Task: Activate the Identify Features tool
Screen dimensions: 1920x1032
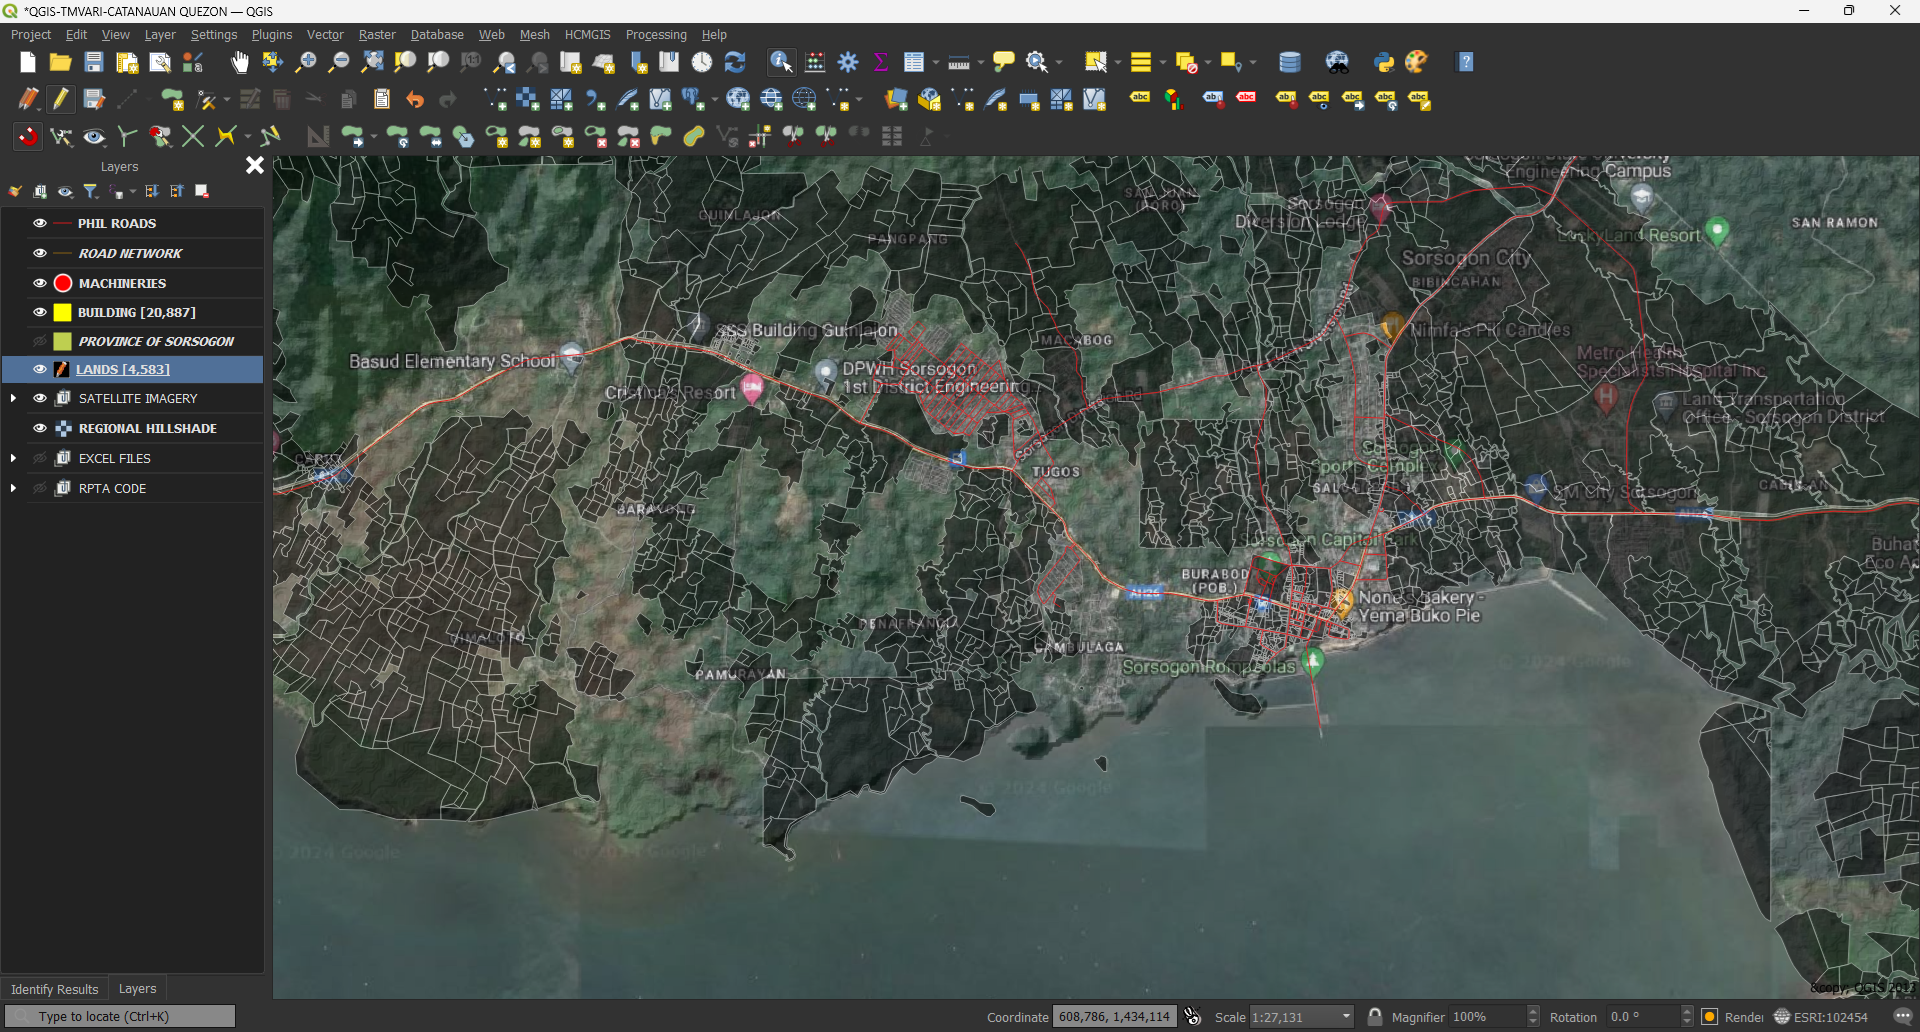Action: (x=781, y=62)
